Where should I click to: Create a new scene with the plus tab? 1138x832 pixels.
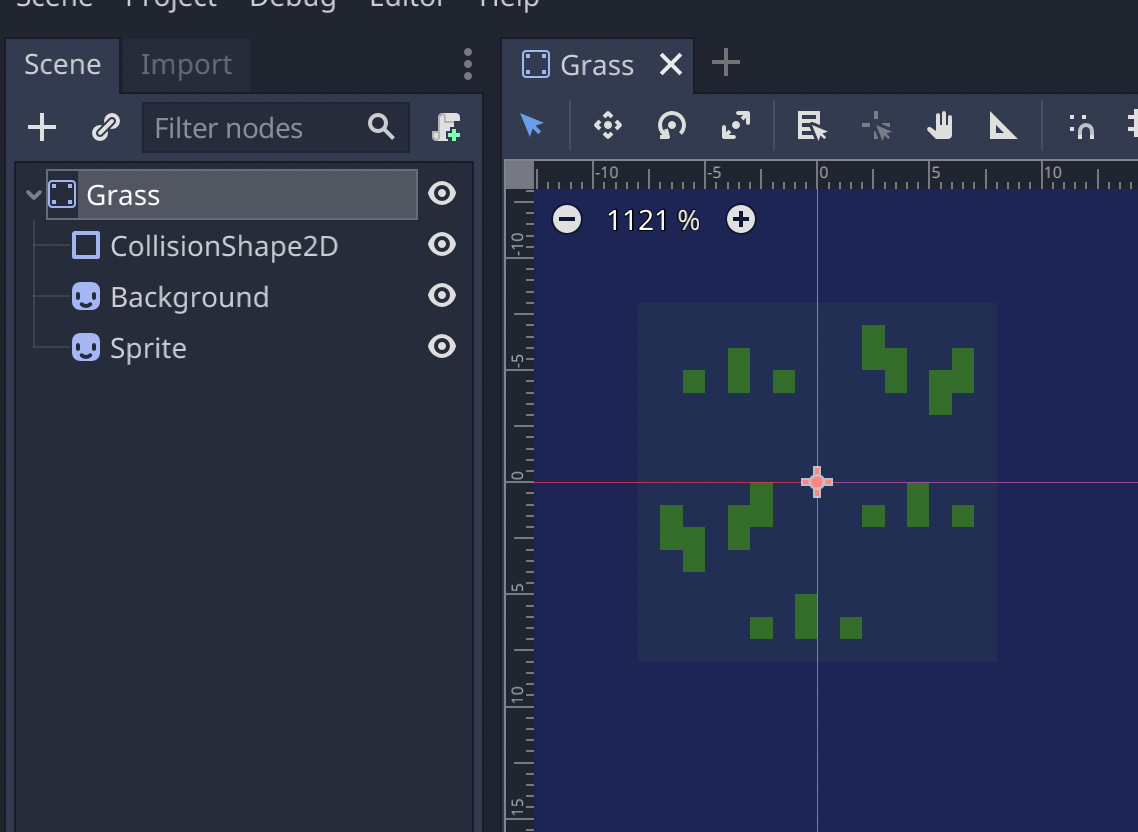coord(724,64)
